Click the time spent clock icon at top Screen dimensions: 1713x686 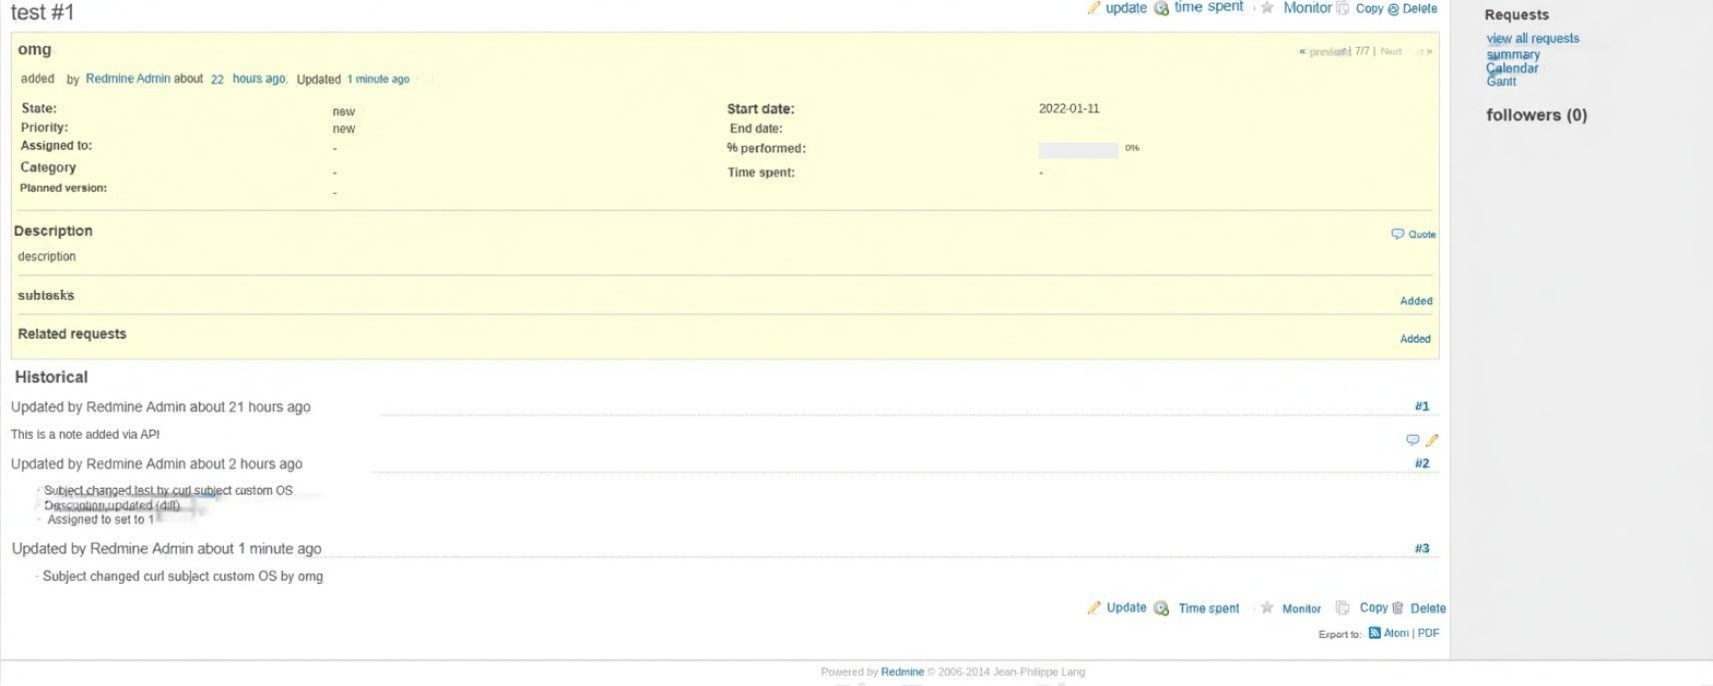click(1161, 8)
